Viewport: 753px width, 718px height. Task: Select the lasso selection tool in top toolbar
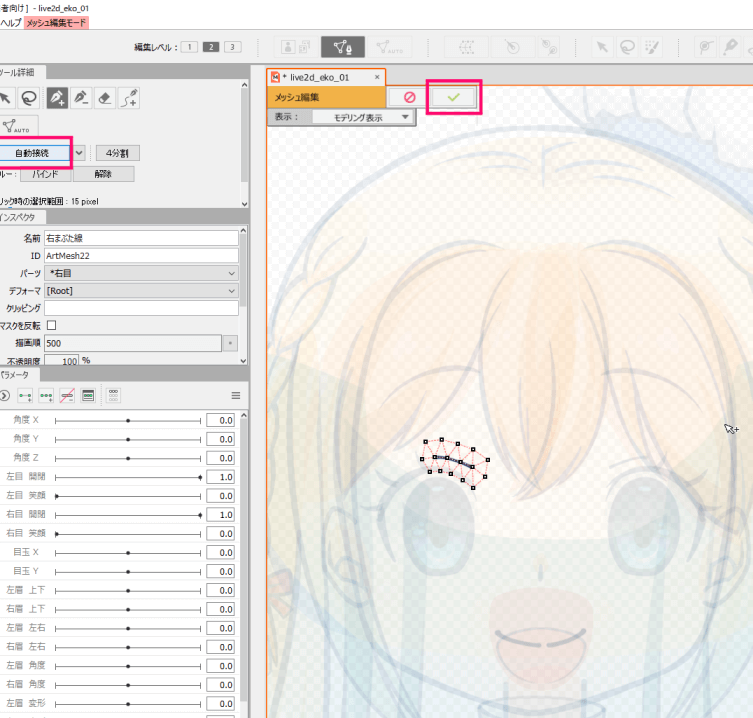pyautogui.click(x=627, y=47)
